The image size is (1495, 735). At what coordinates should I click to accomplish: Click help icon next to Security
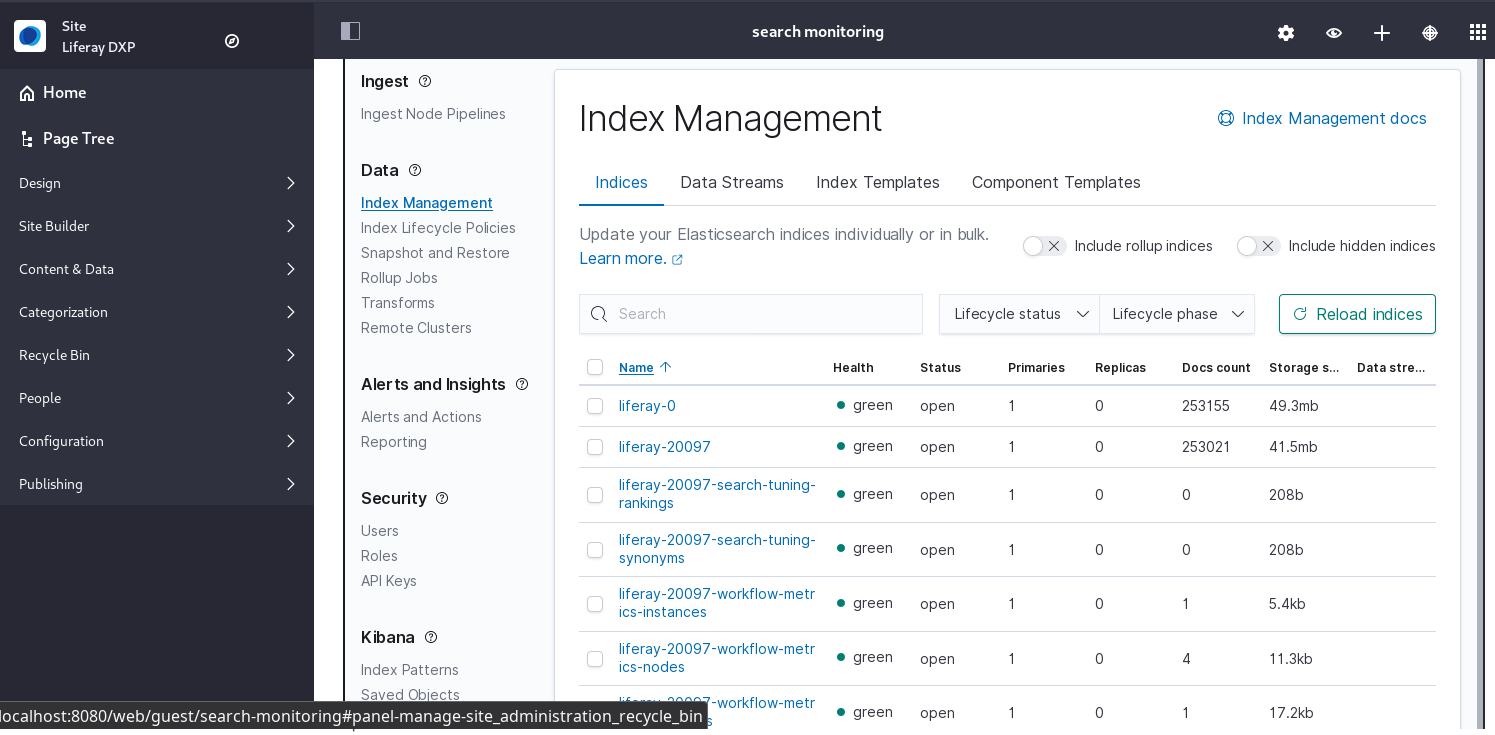[442, 498]
